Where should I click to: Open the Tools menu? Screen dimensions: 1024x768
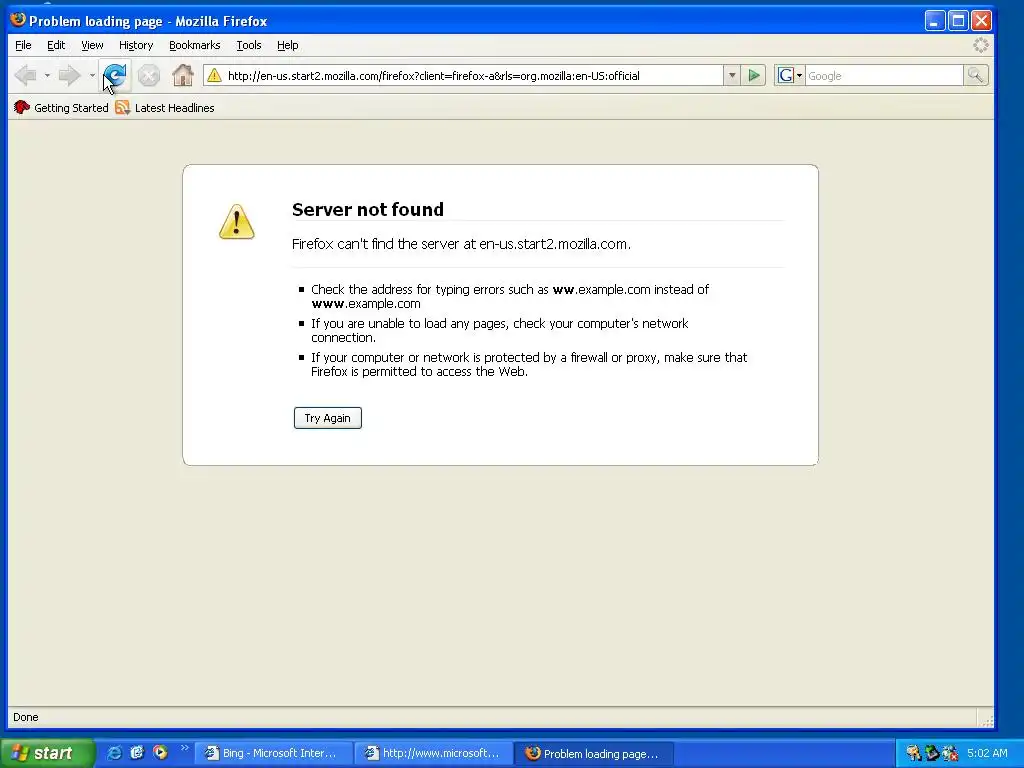click(x=249, y=45)
